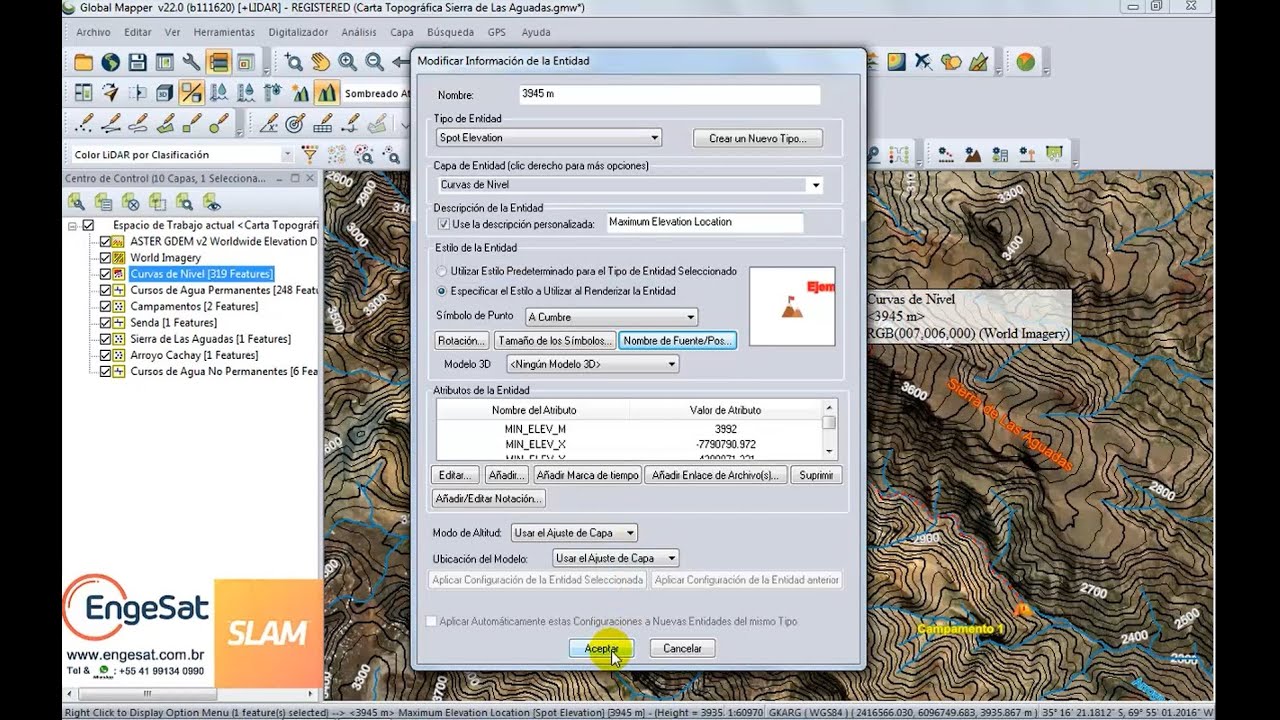The width and height of the screenshot is (1280, 720).
Task: Toggle the Control Center layers-stack icon
Action: pos(218,62)
